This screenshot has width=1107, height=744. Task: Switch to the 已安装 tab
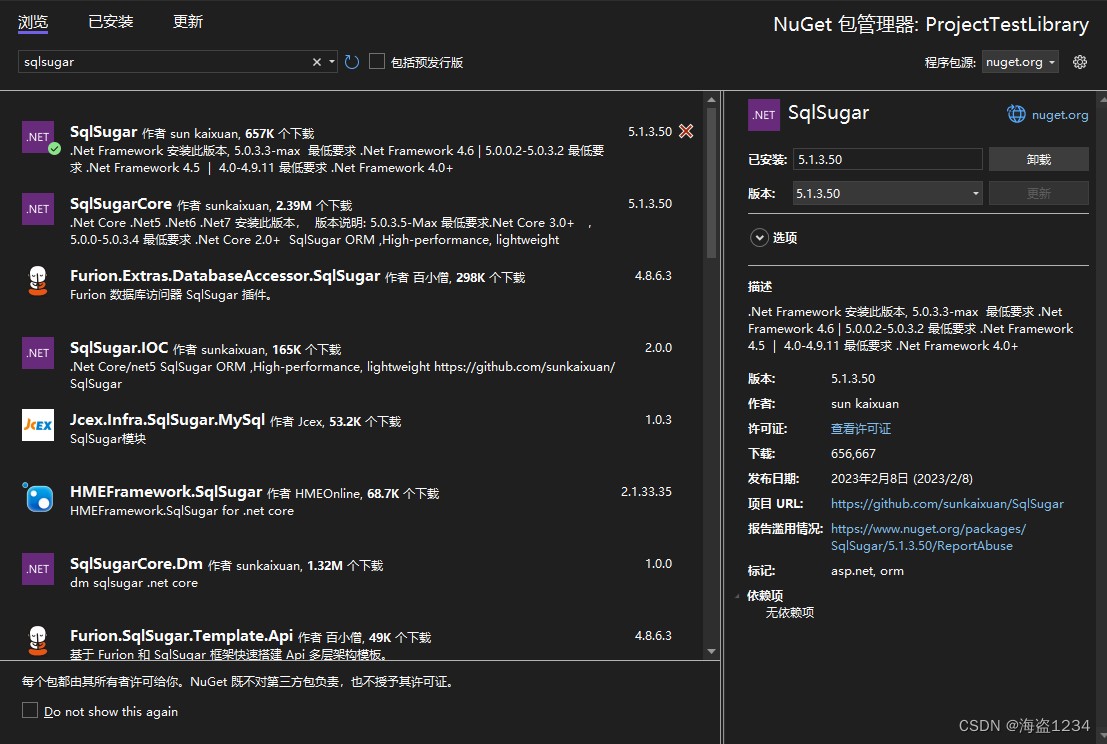(110, 21)
